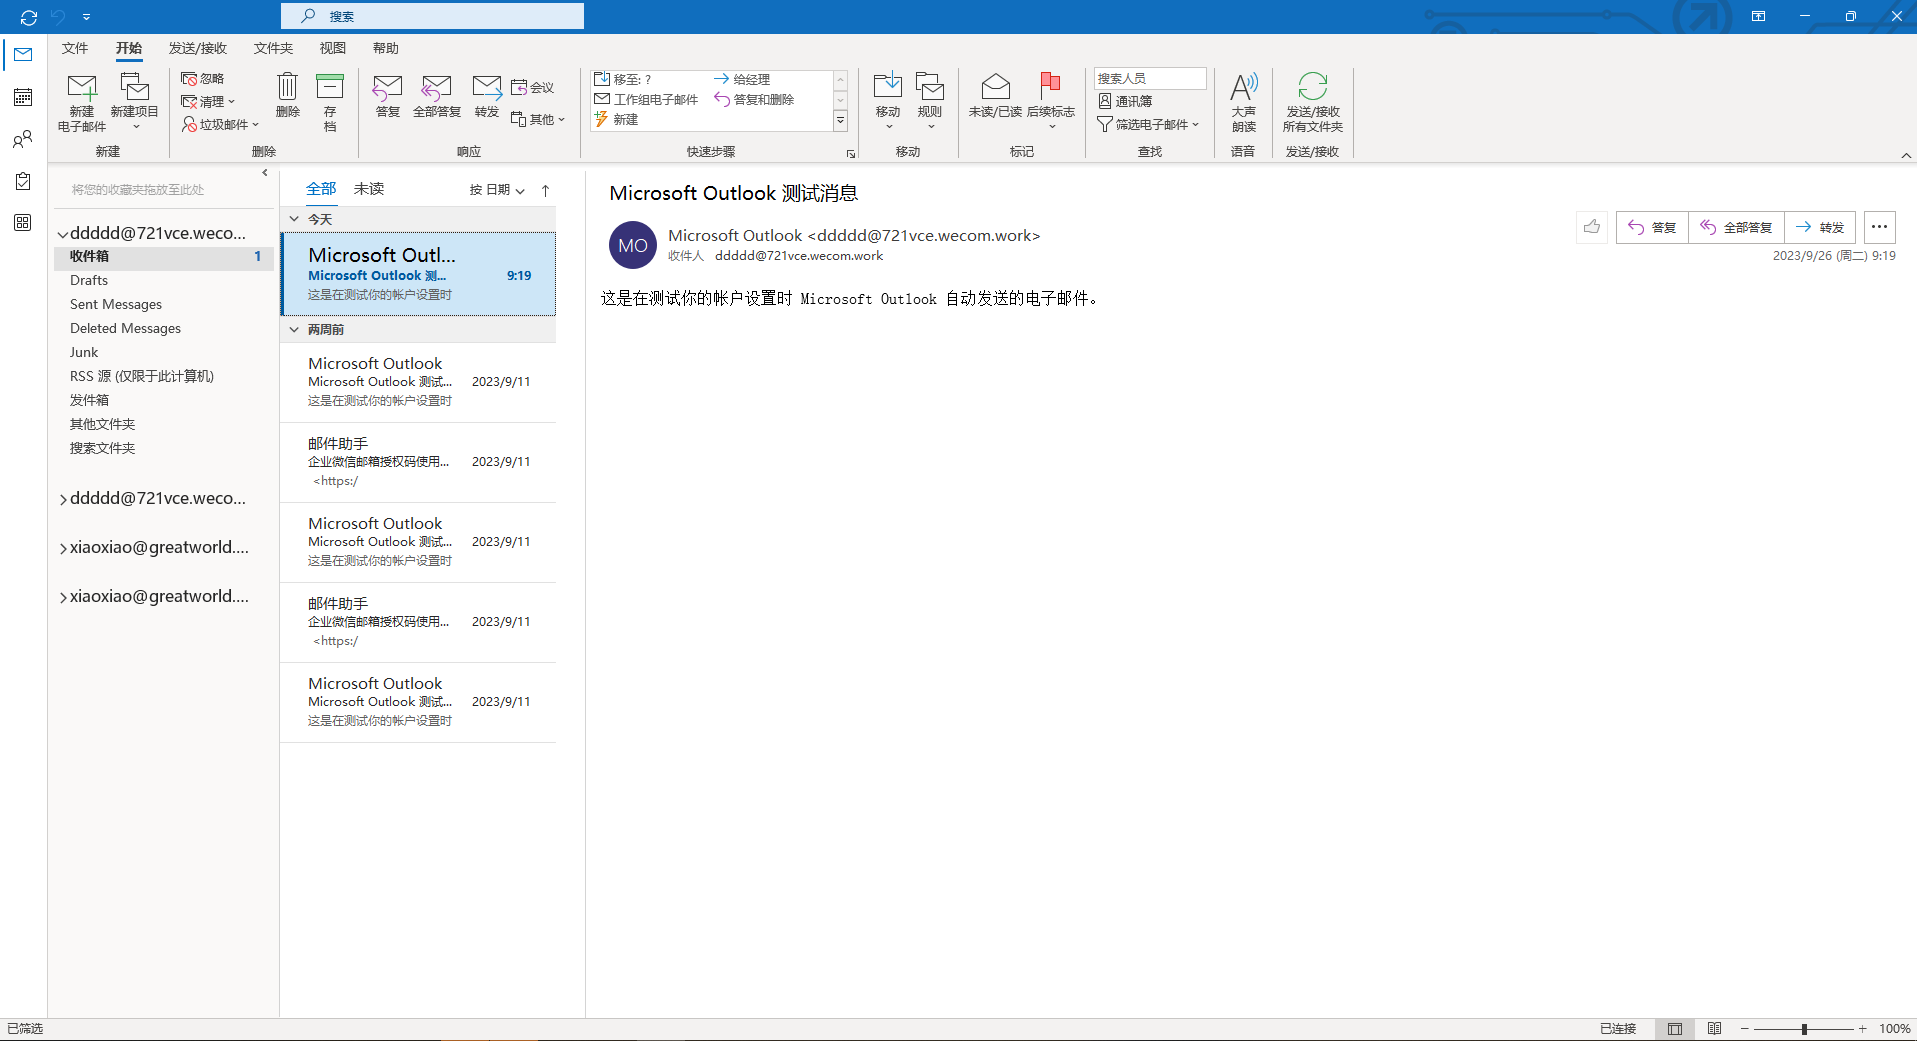Open the 通讯簿 address book
Viewport: 1917px width, 1041px height.
click(x=1127, y=100)
